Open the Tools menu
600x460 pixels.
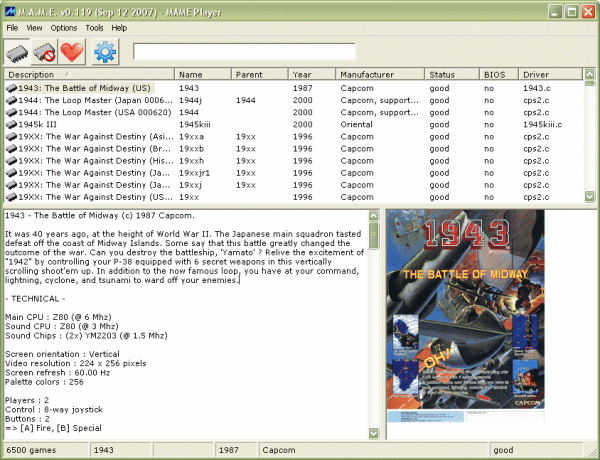click(94, 28)
